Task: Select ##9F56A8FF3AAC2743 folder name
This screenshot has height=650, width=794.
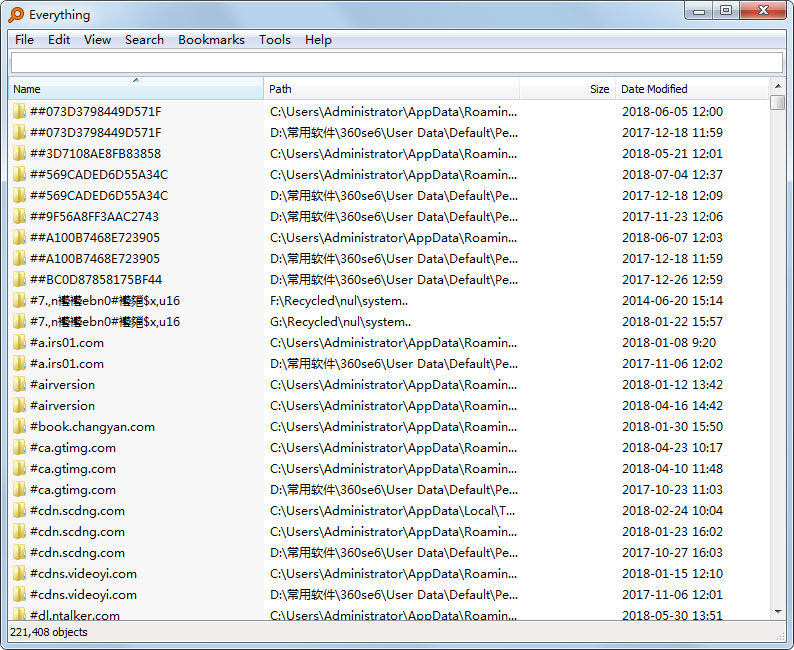Action: coord(94,217)
